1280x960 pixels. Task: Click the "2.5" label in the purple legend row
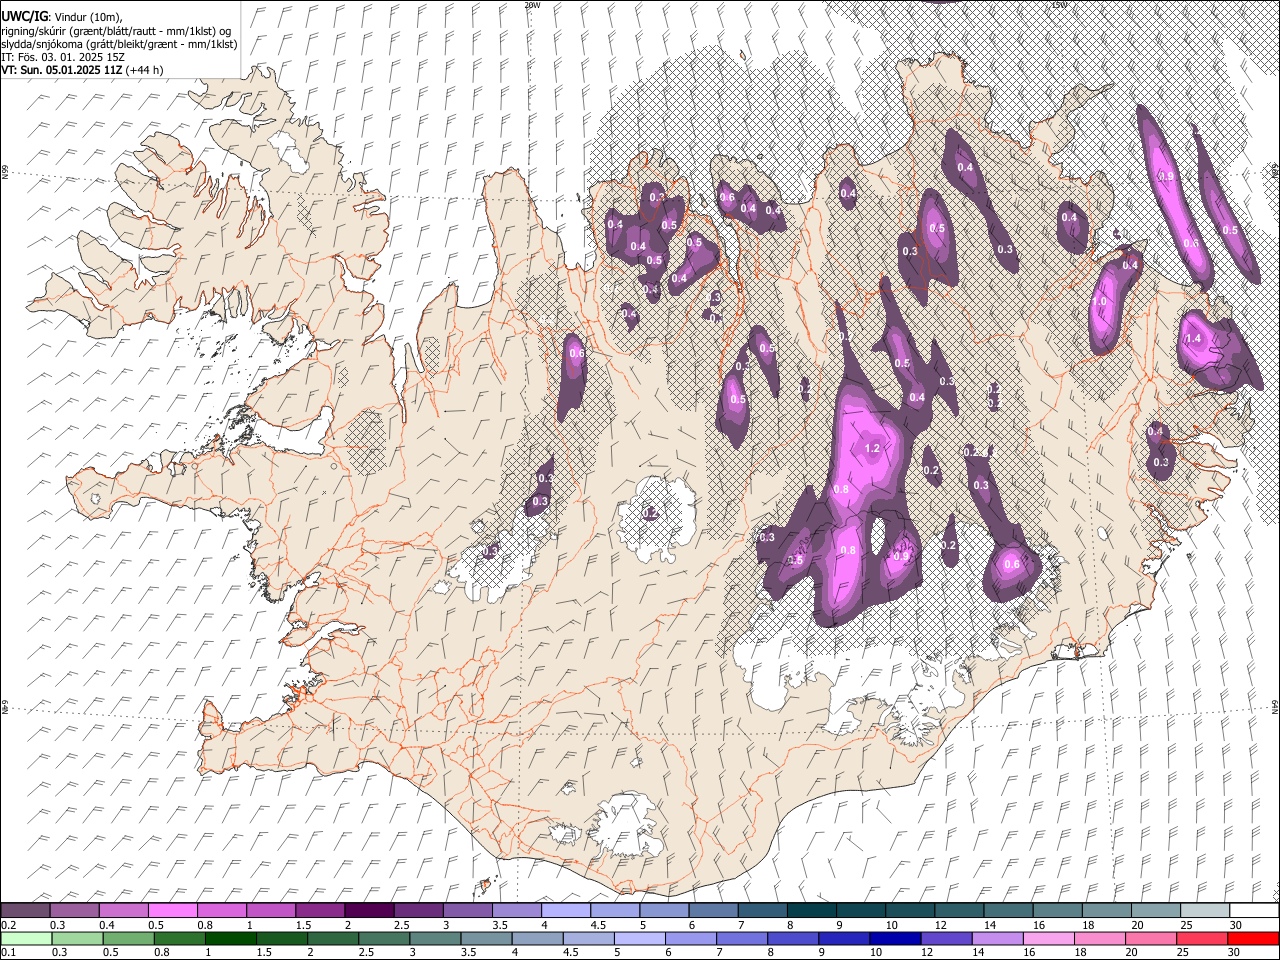[401, 924]
